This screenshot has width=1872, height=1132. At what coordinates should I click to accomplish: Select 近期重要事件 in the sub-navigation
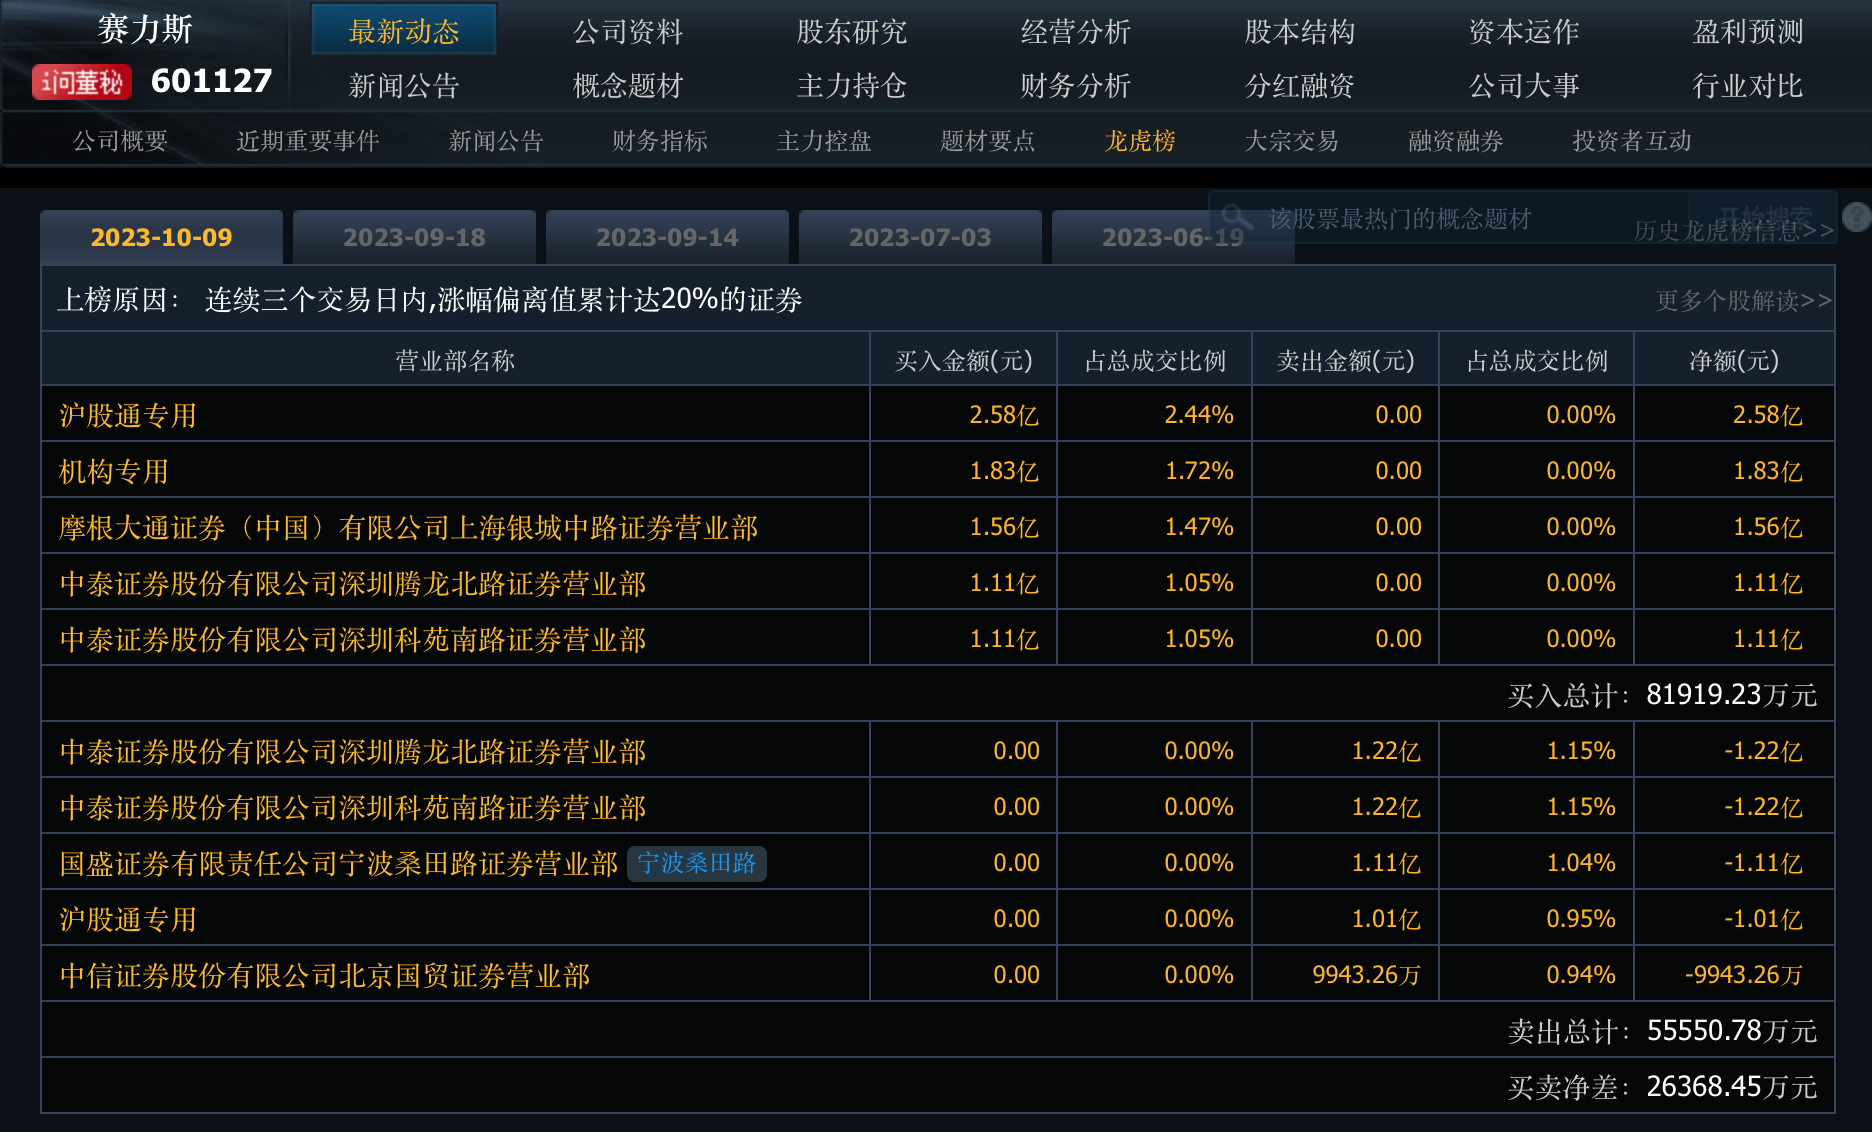tap(308, 141)
